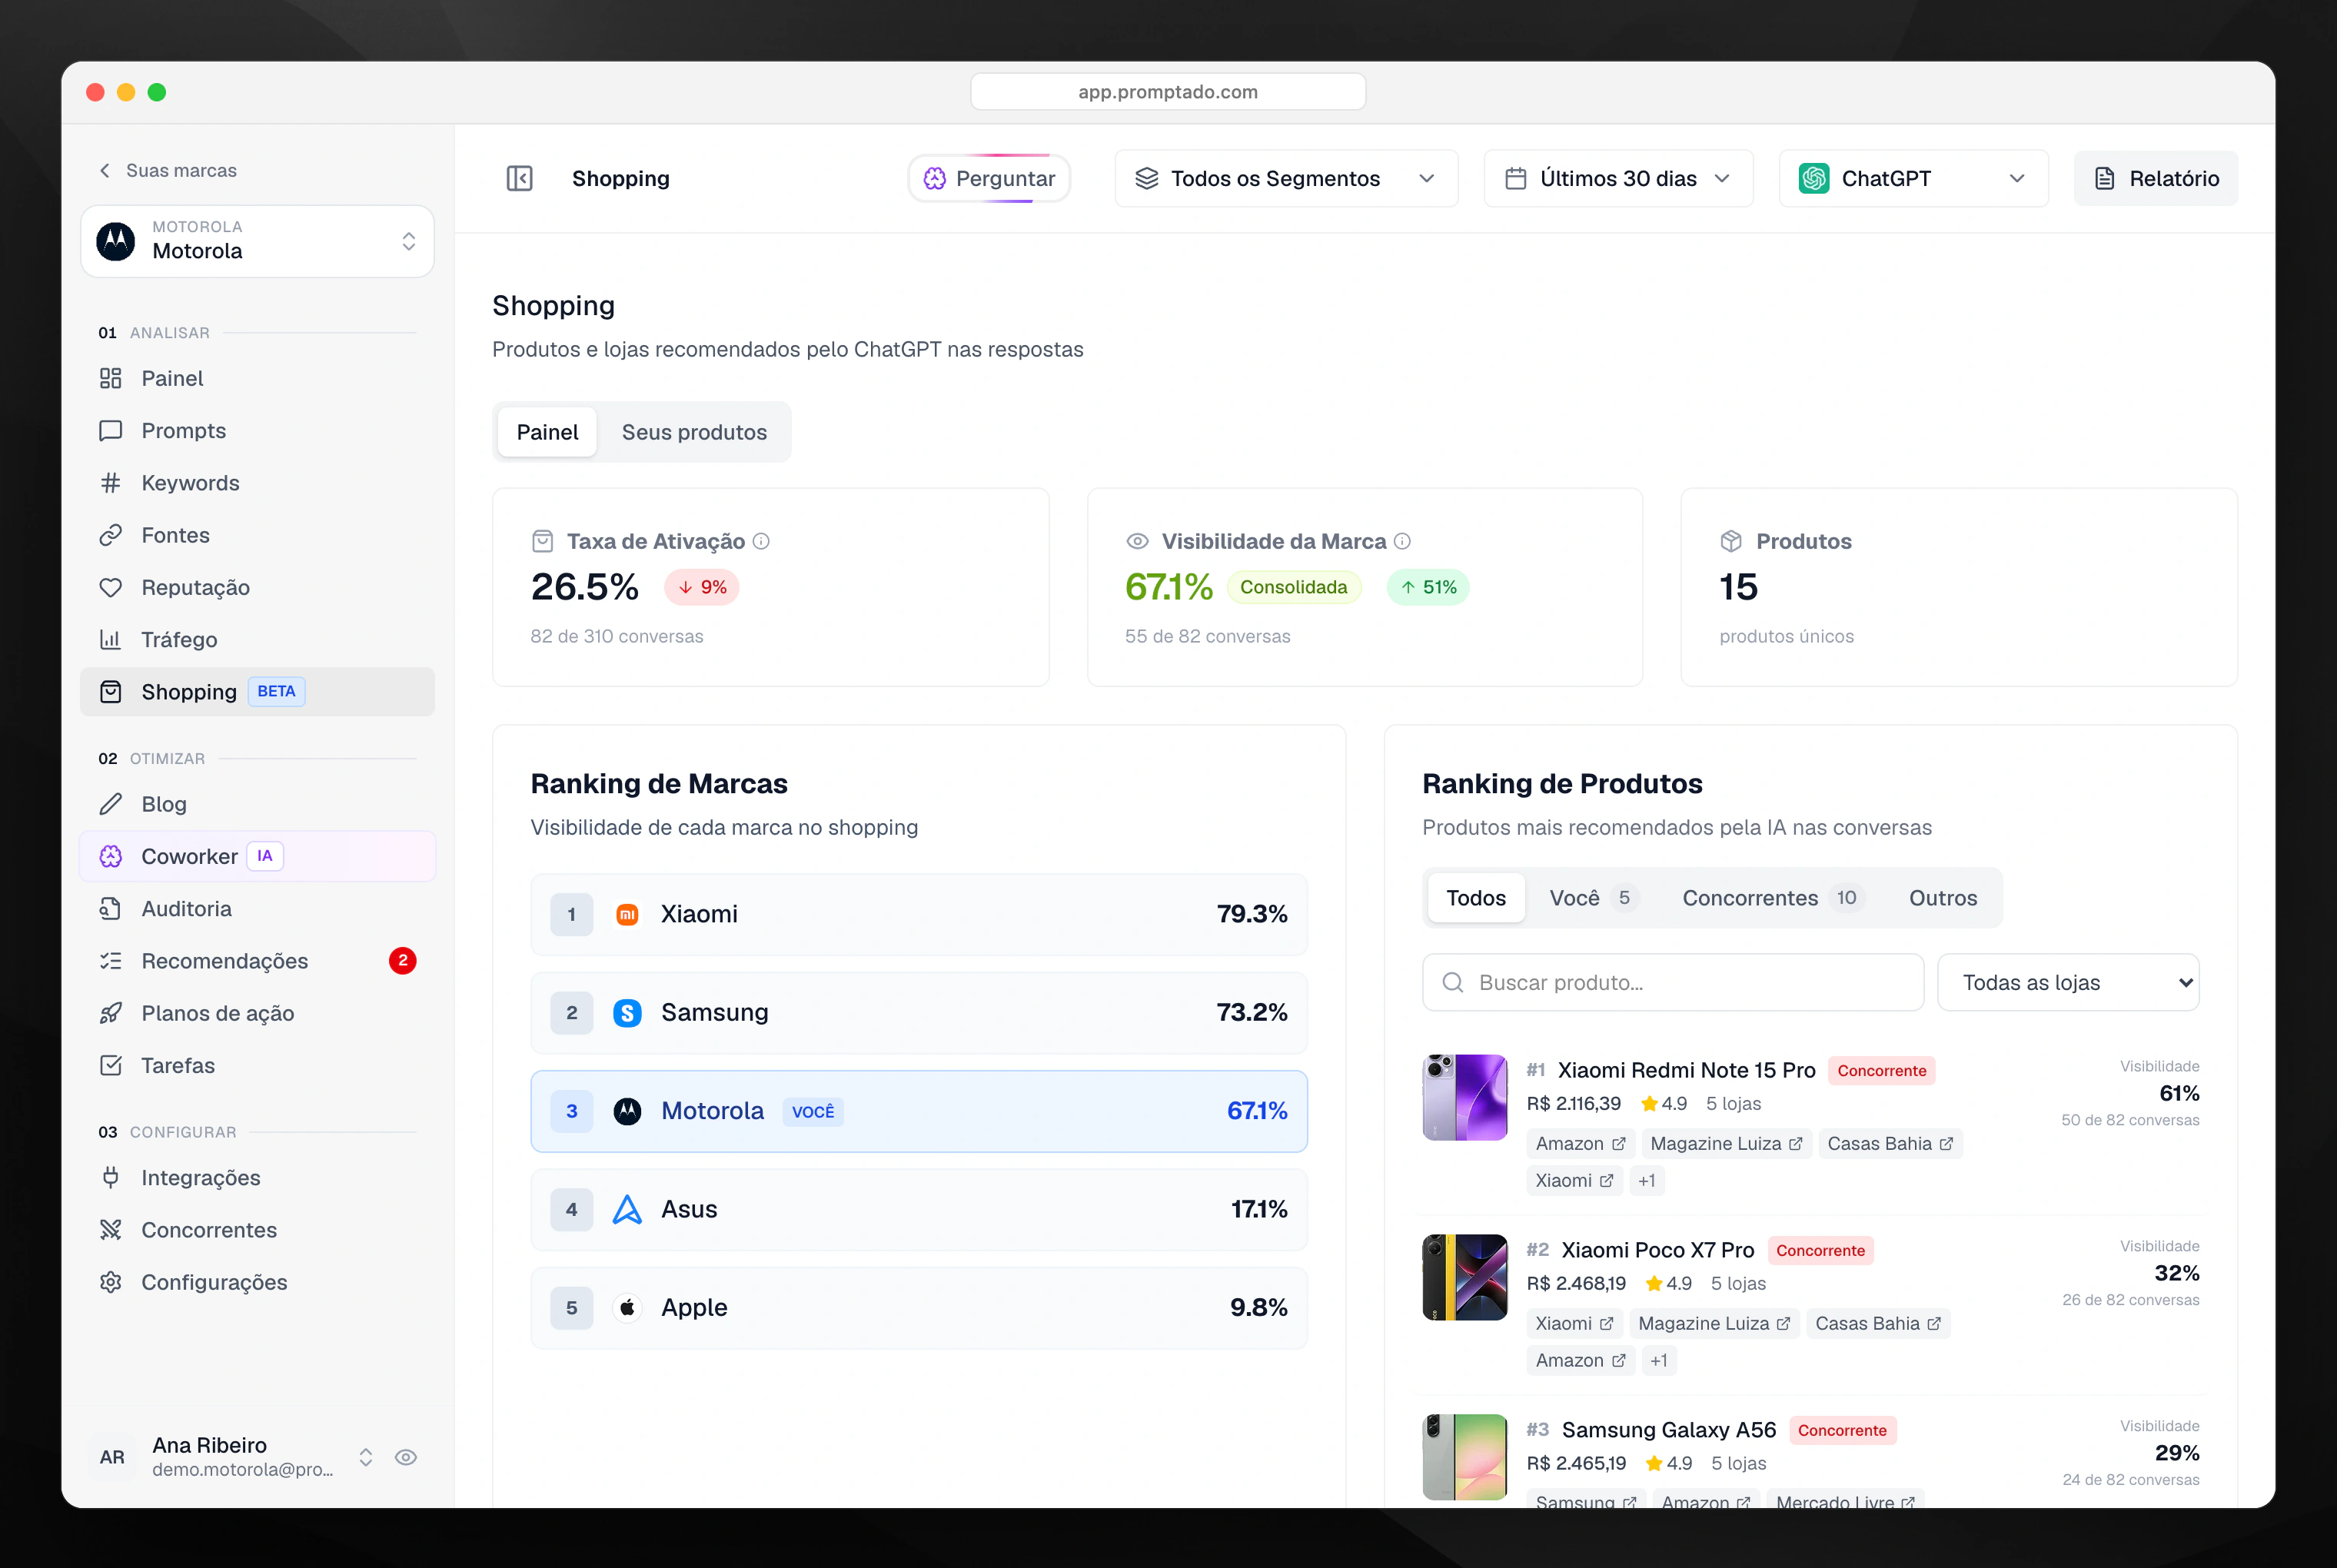Expand the Motorola brand selector
Screen dimensions: 2337x1568
tap(257, 241)
